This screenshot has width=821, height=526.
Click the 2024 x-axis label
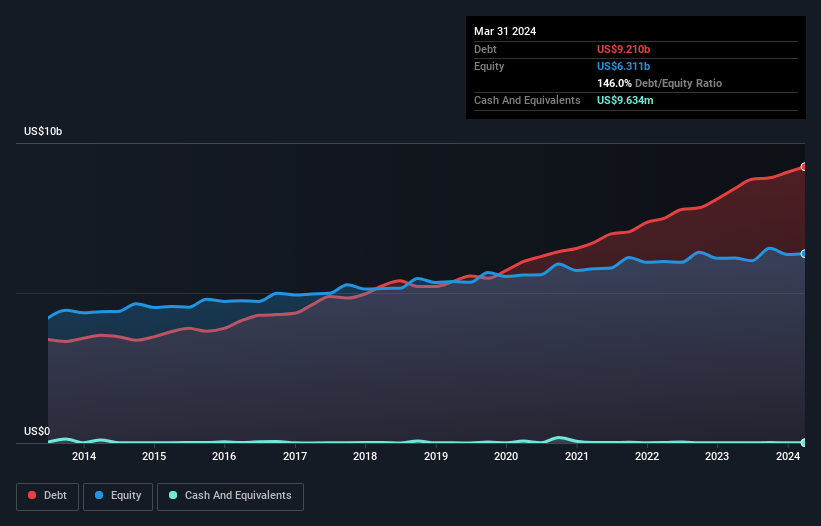pos(787,456)
